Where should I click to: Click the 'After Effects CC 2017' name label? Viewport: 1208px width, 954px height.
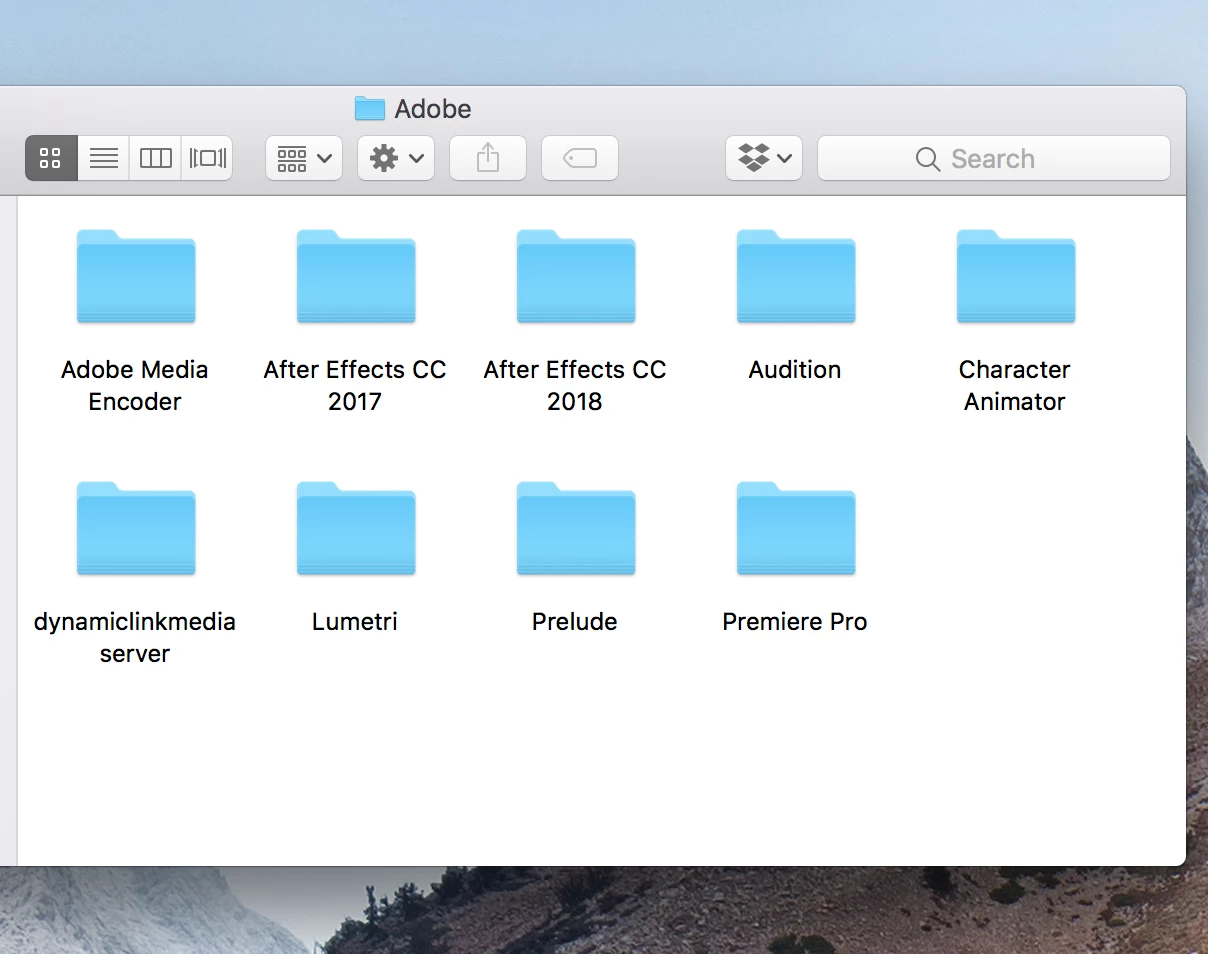point(355,385)
